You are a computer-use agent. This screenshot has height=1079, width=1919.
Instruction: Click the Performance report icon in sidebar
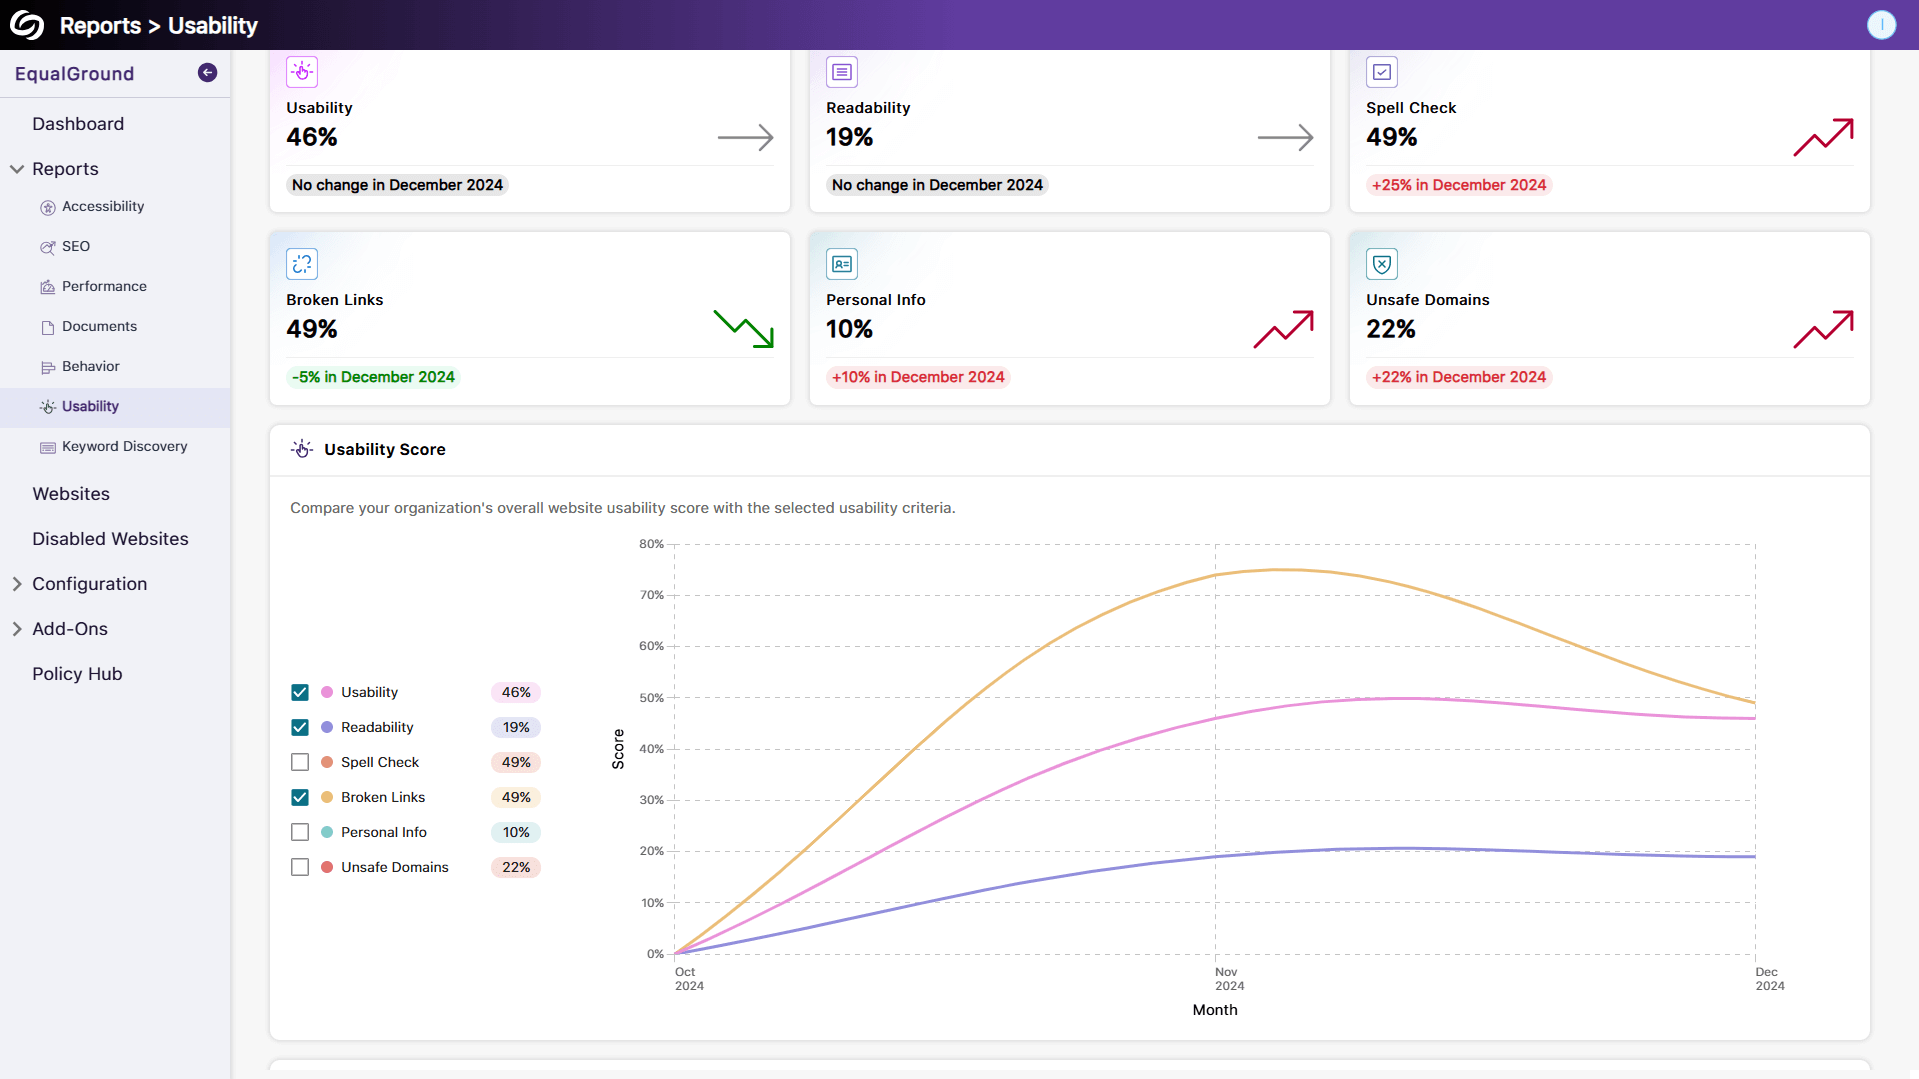click(47, 287)
